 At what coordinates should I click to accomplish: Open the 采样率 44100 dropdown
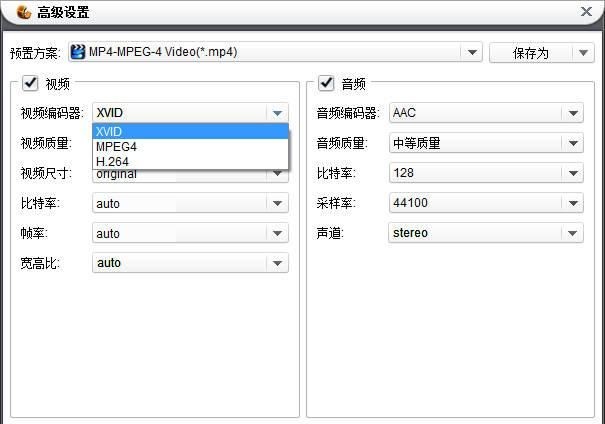tap(486, 203)
